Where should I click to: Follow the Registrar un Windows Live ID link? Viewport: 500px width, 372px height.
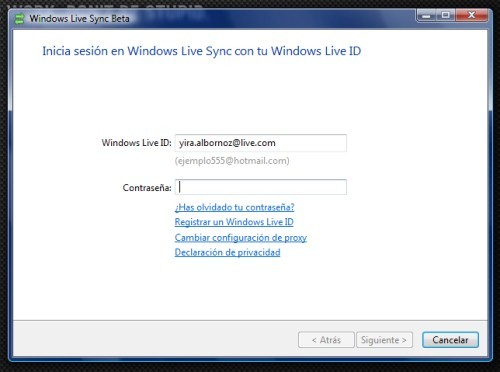(234, 222)
